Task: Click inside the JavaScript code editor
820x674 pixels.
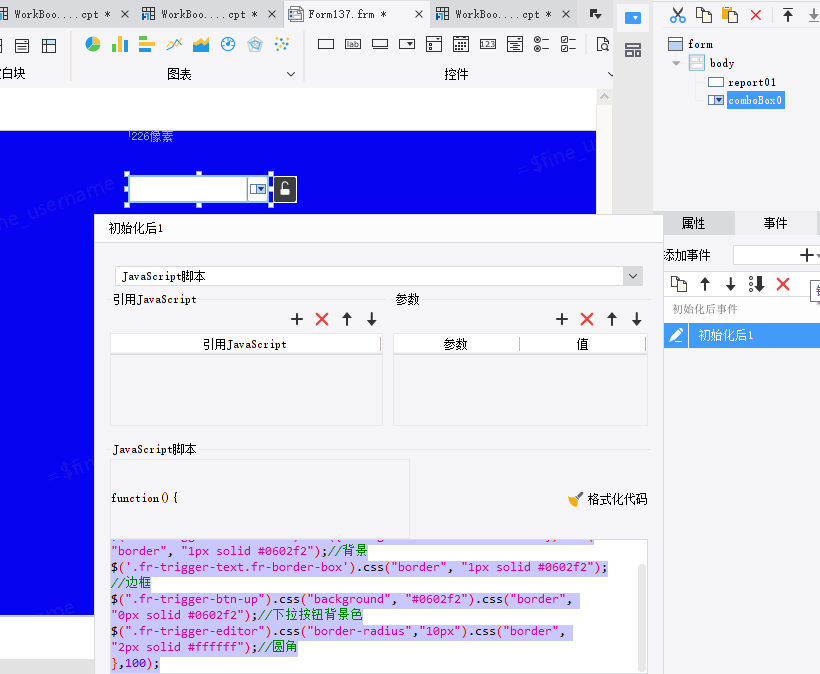Action: tap(374, 607)
